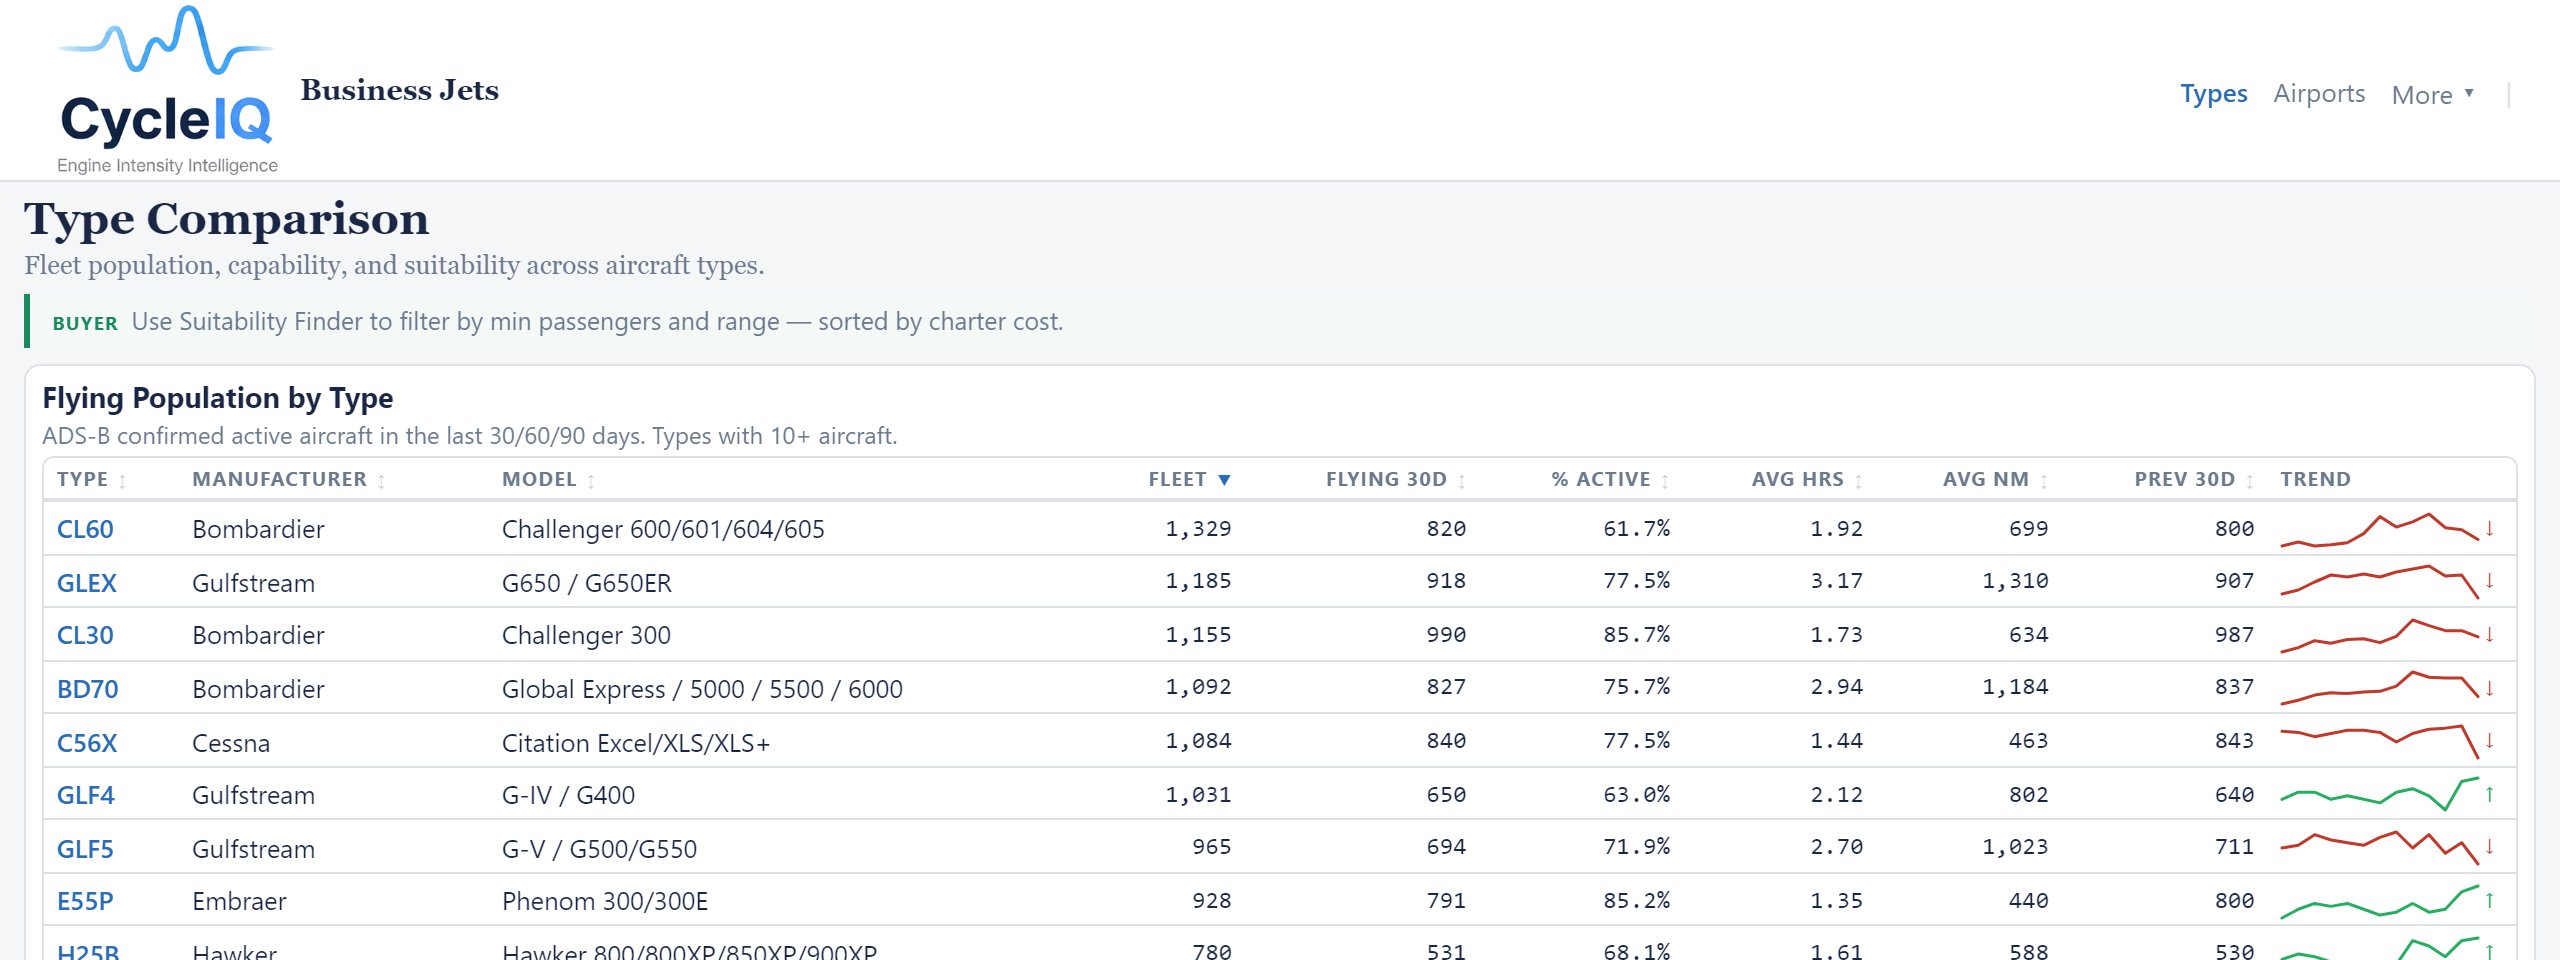Click the BD70 trend sparkline chart
Viewport: 2560px width, 960px height.
pos(2380,688)
